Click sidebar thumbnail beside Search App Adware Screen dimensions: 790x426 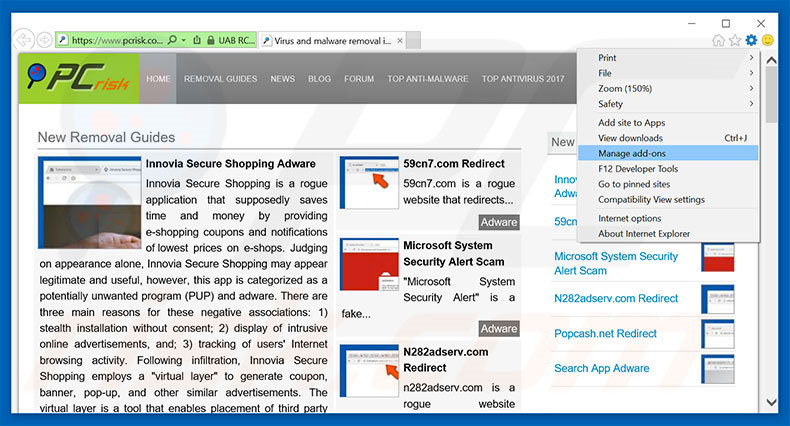[718, 369]
